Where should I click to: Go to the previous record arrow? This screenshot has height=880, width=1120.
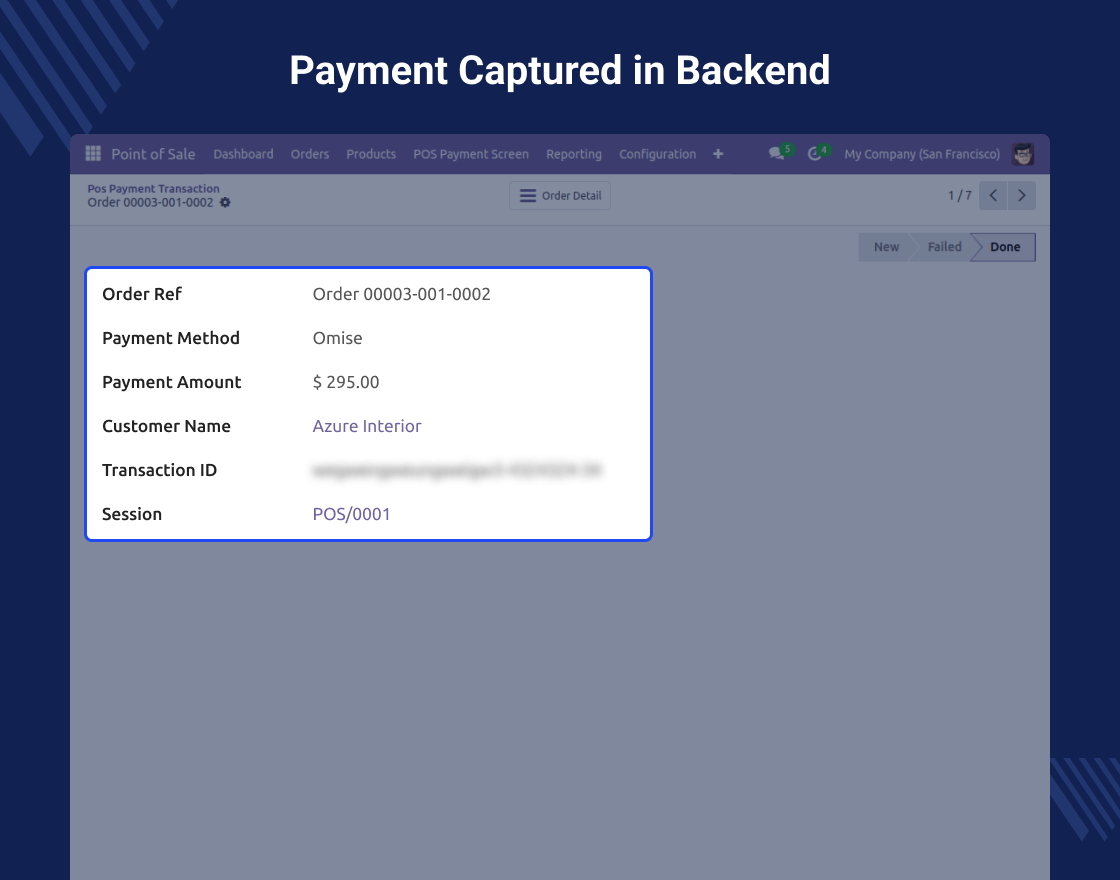click(x=993, y=196)
